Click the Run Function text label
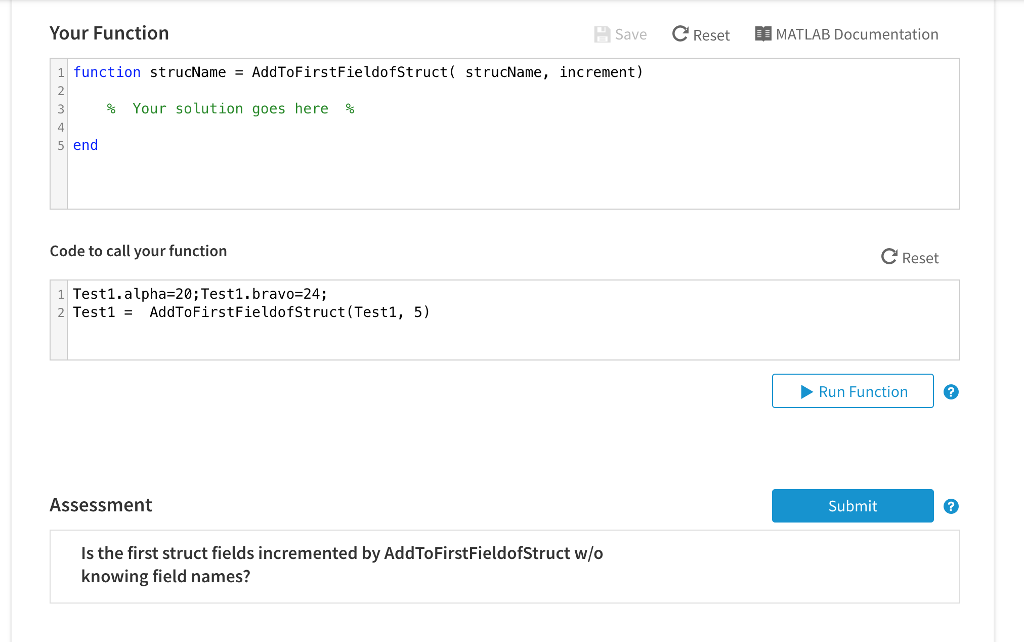 click(863, 392)
